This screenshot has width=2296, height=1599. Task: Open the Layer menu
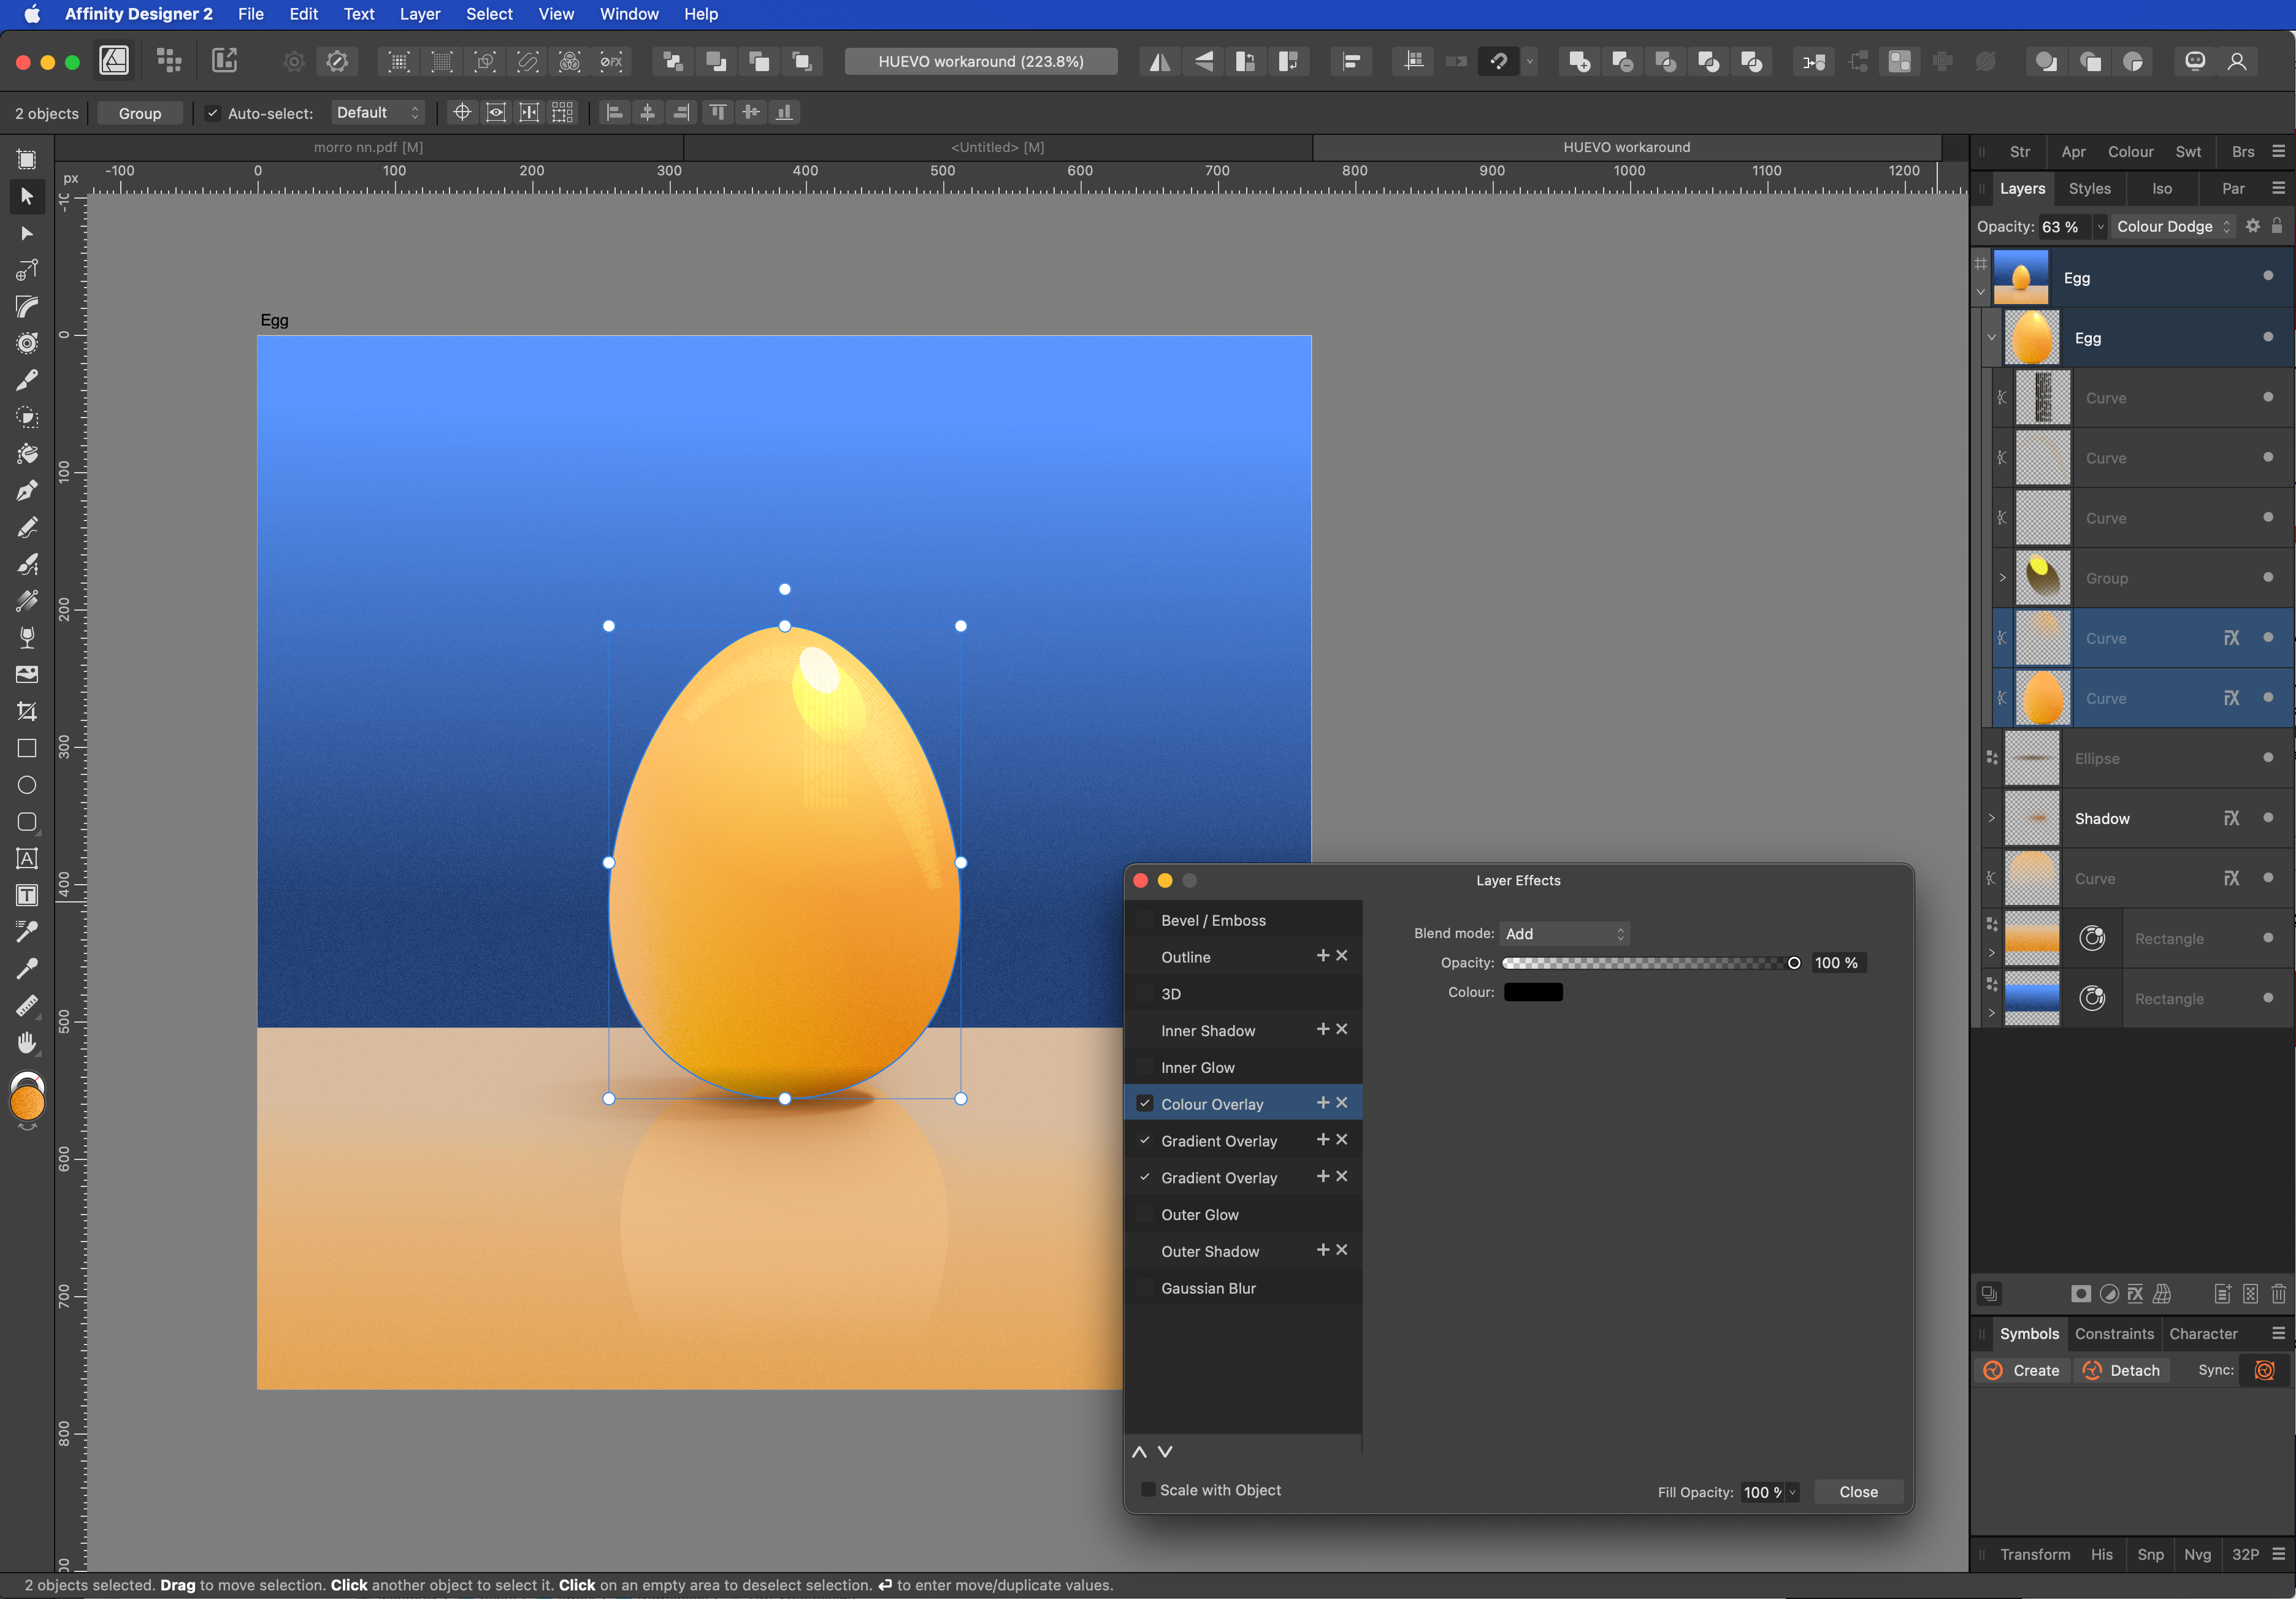coord(419,14)
